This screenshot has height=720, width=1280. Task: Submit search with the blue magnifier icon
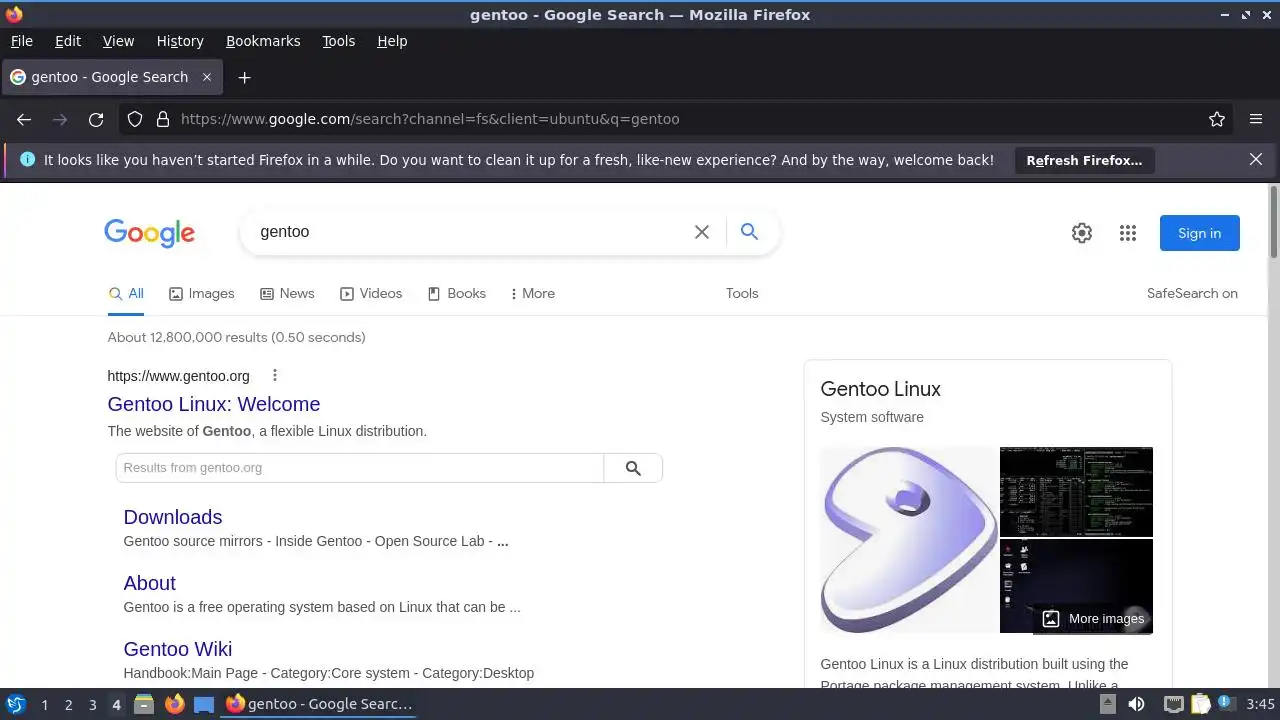click(x=749, y=232)
